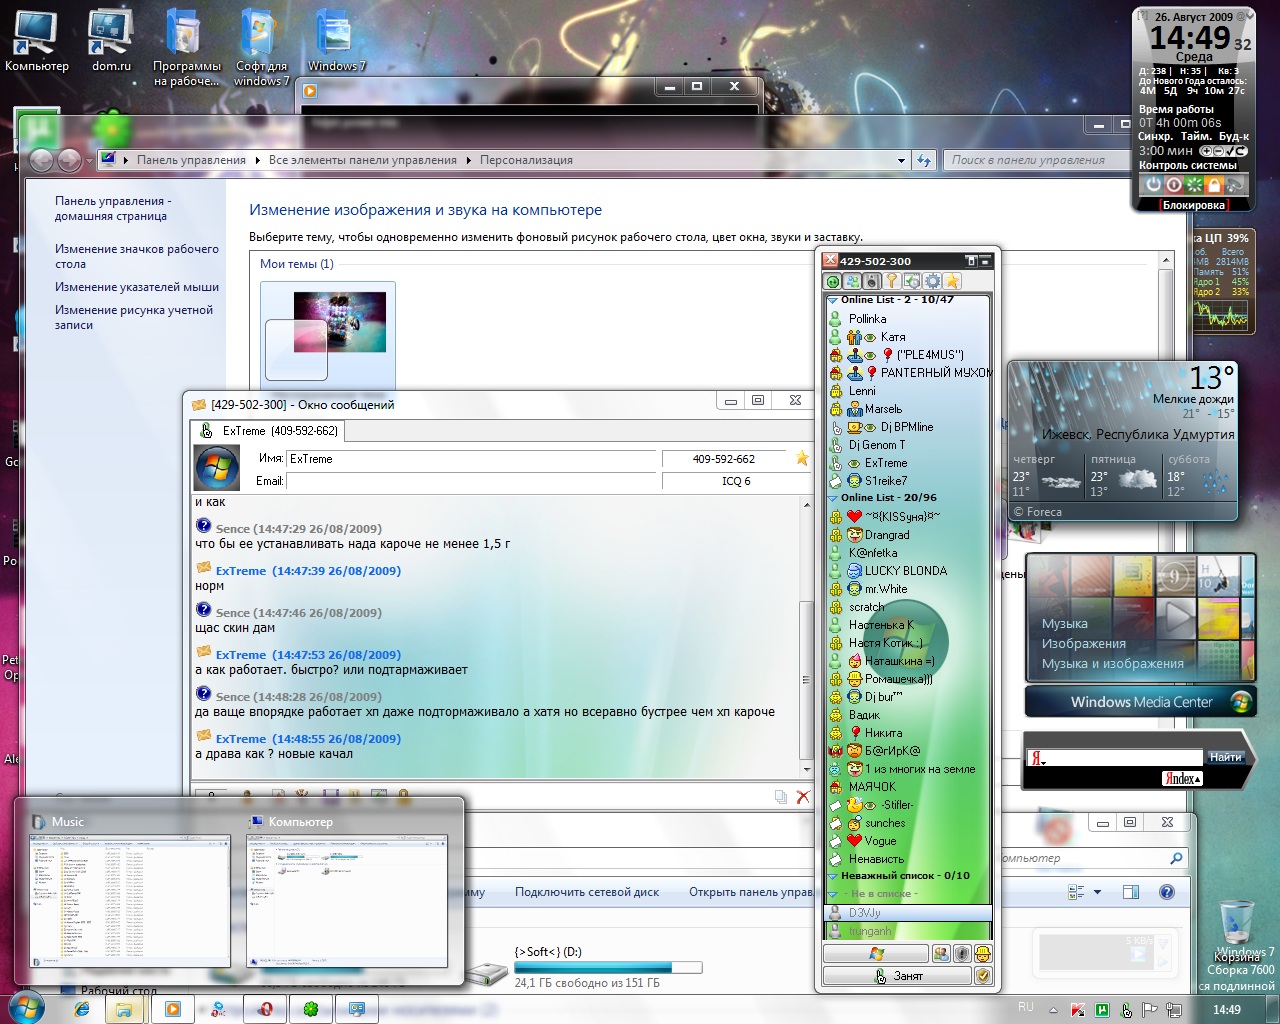Click the gear settings icon in the ICQ toolbar
This screenshot has height=1024, width=1280.
point(932,281)
